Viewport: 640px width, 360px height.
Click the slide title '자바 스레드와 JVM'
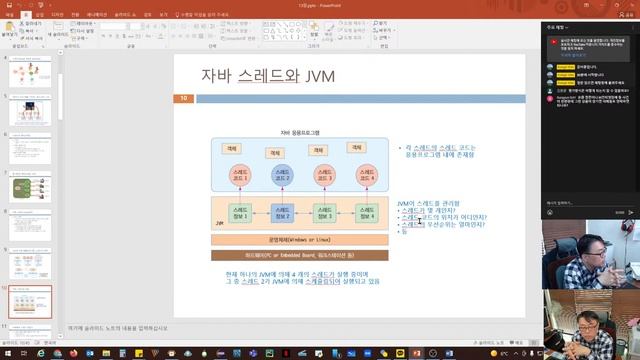tap(268, 76)
